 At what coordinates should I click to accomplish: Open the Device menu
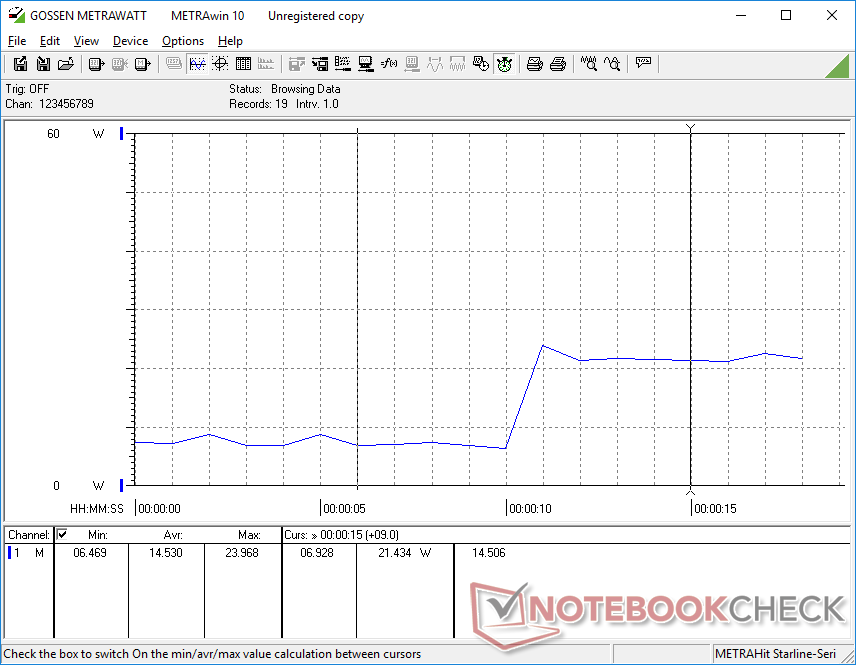[130, 41]
